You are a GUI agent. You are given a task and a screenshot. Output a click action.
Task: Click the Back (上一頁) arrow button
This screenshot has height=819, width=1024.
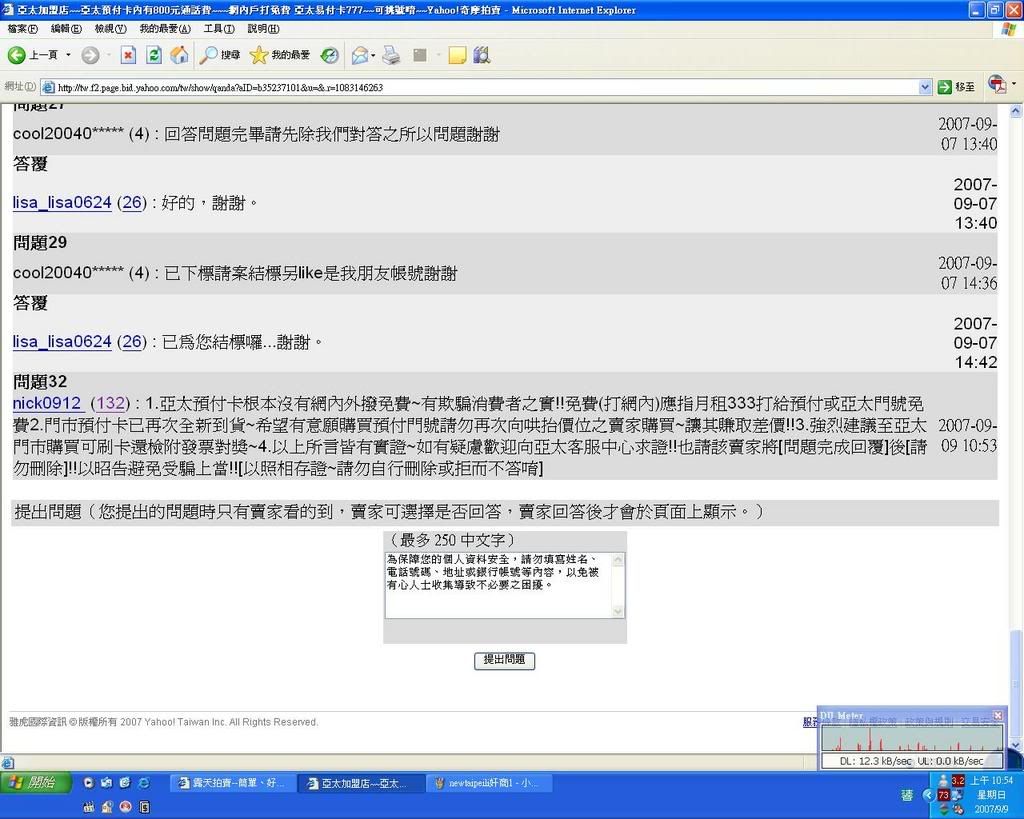(33, 56)
